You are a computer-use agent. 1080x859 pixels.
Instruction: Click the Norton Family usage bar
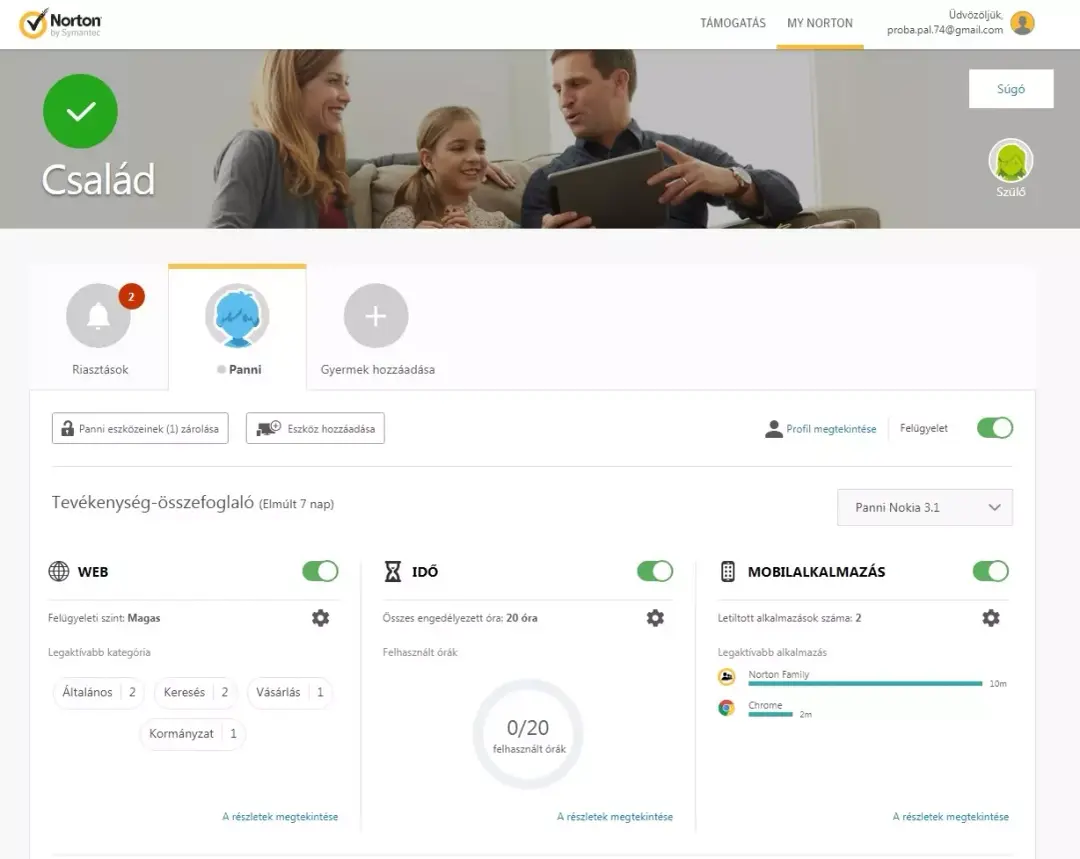tap(865, 683)
